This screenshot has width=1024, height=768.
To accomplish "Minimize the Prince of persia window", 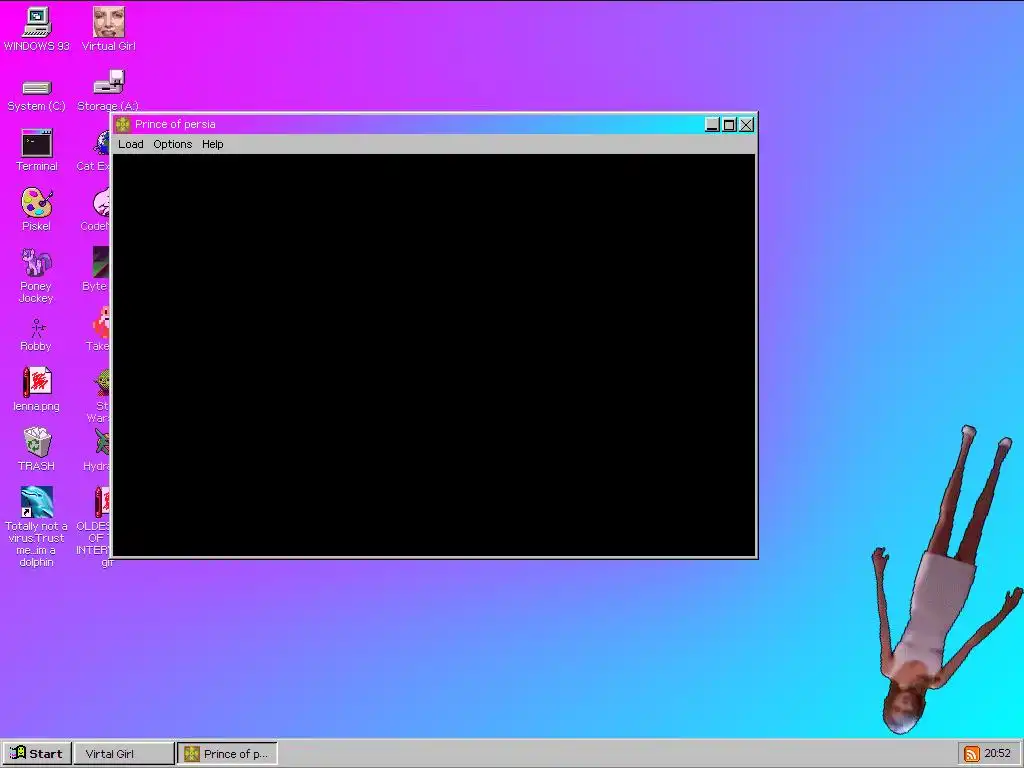I will click(x=712, y=125).
